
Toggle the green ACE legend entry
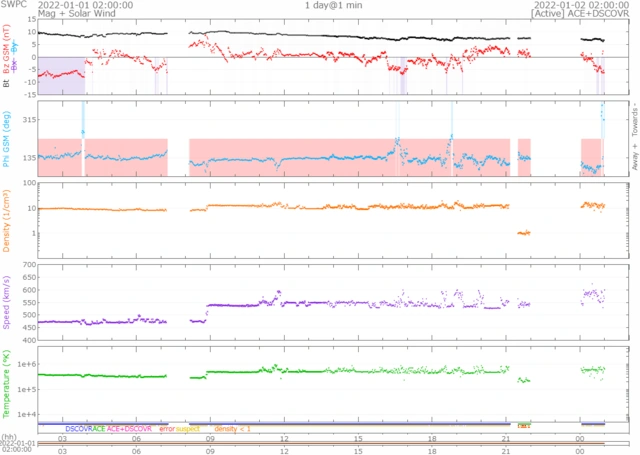coord(98,428)
